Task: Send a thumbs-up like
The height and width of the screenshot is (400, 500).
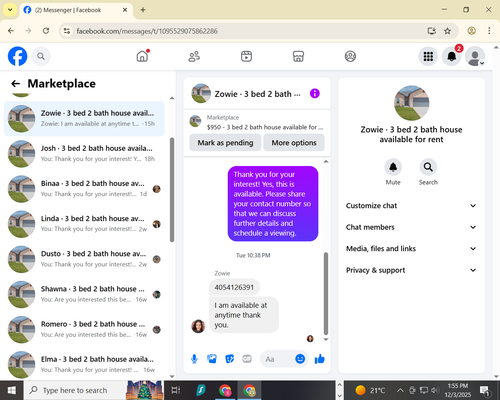Action: (319, 359)
